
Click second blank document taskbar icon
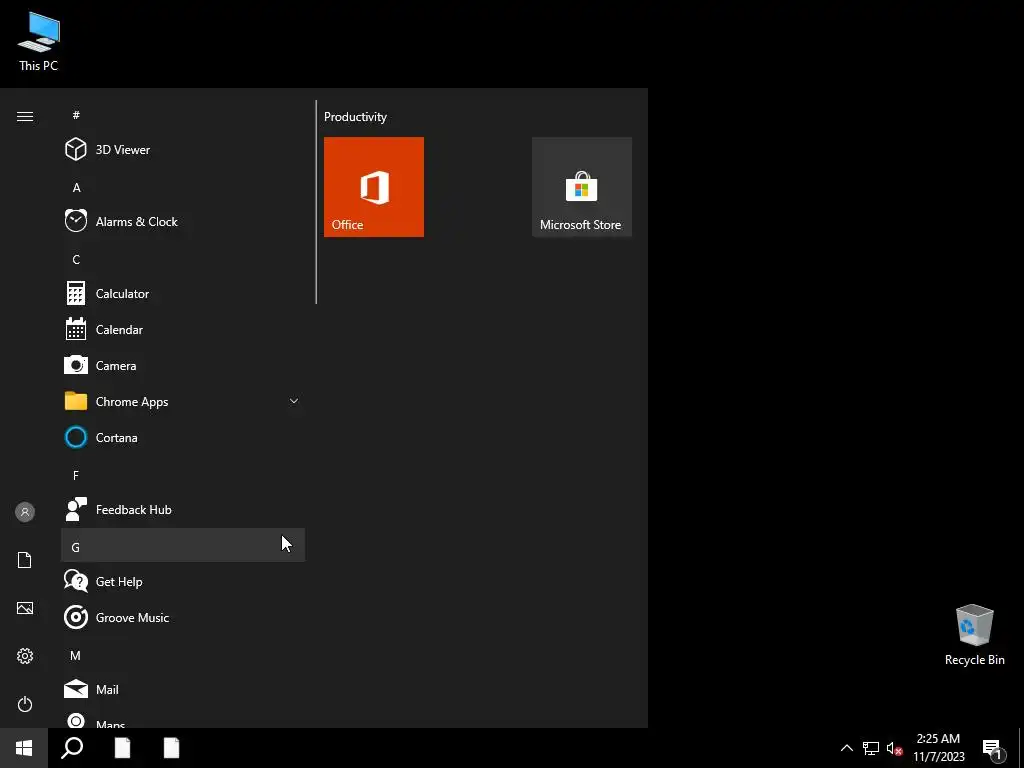tap(171, 748)
